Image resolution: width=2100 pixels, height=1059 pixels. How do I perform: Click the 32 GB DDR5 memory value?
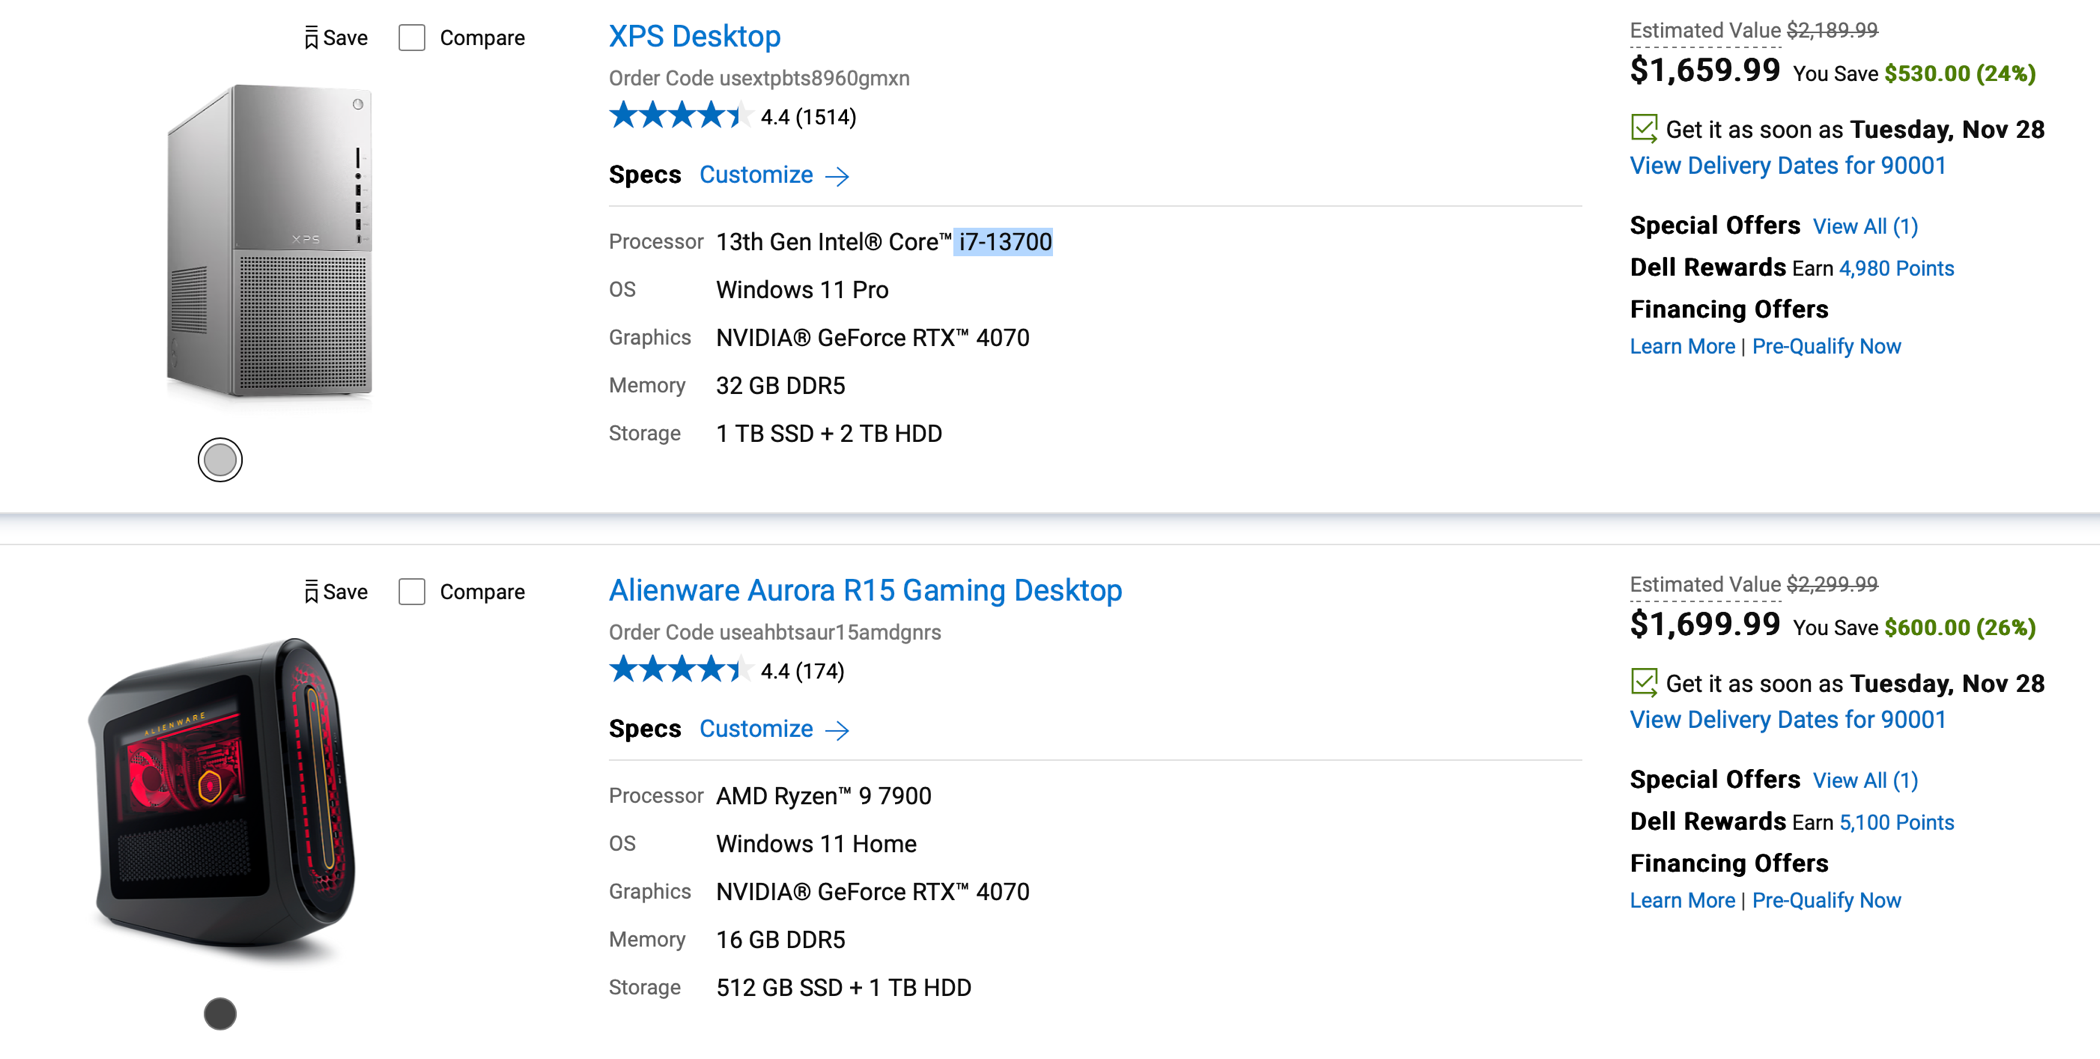[x=781, y=386]
